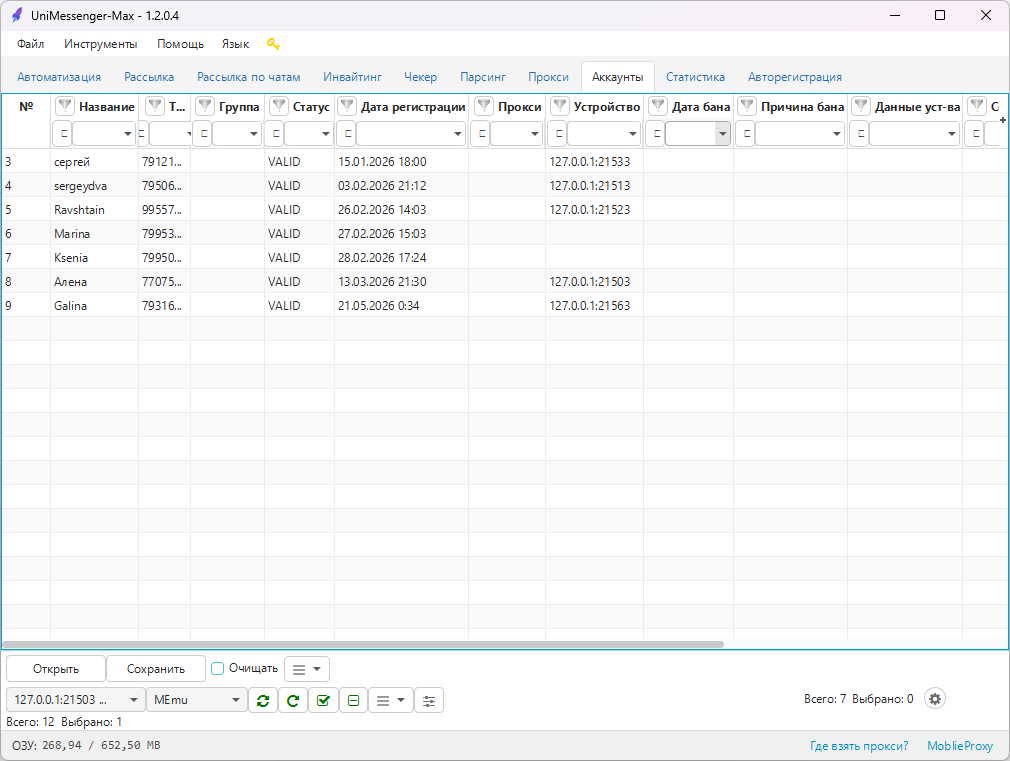This screenshot has height=761, width=1010.
Task: Open the Дата бана filter dropdown arrow
Action: click(x=723, y=134)
